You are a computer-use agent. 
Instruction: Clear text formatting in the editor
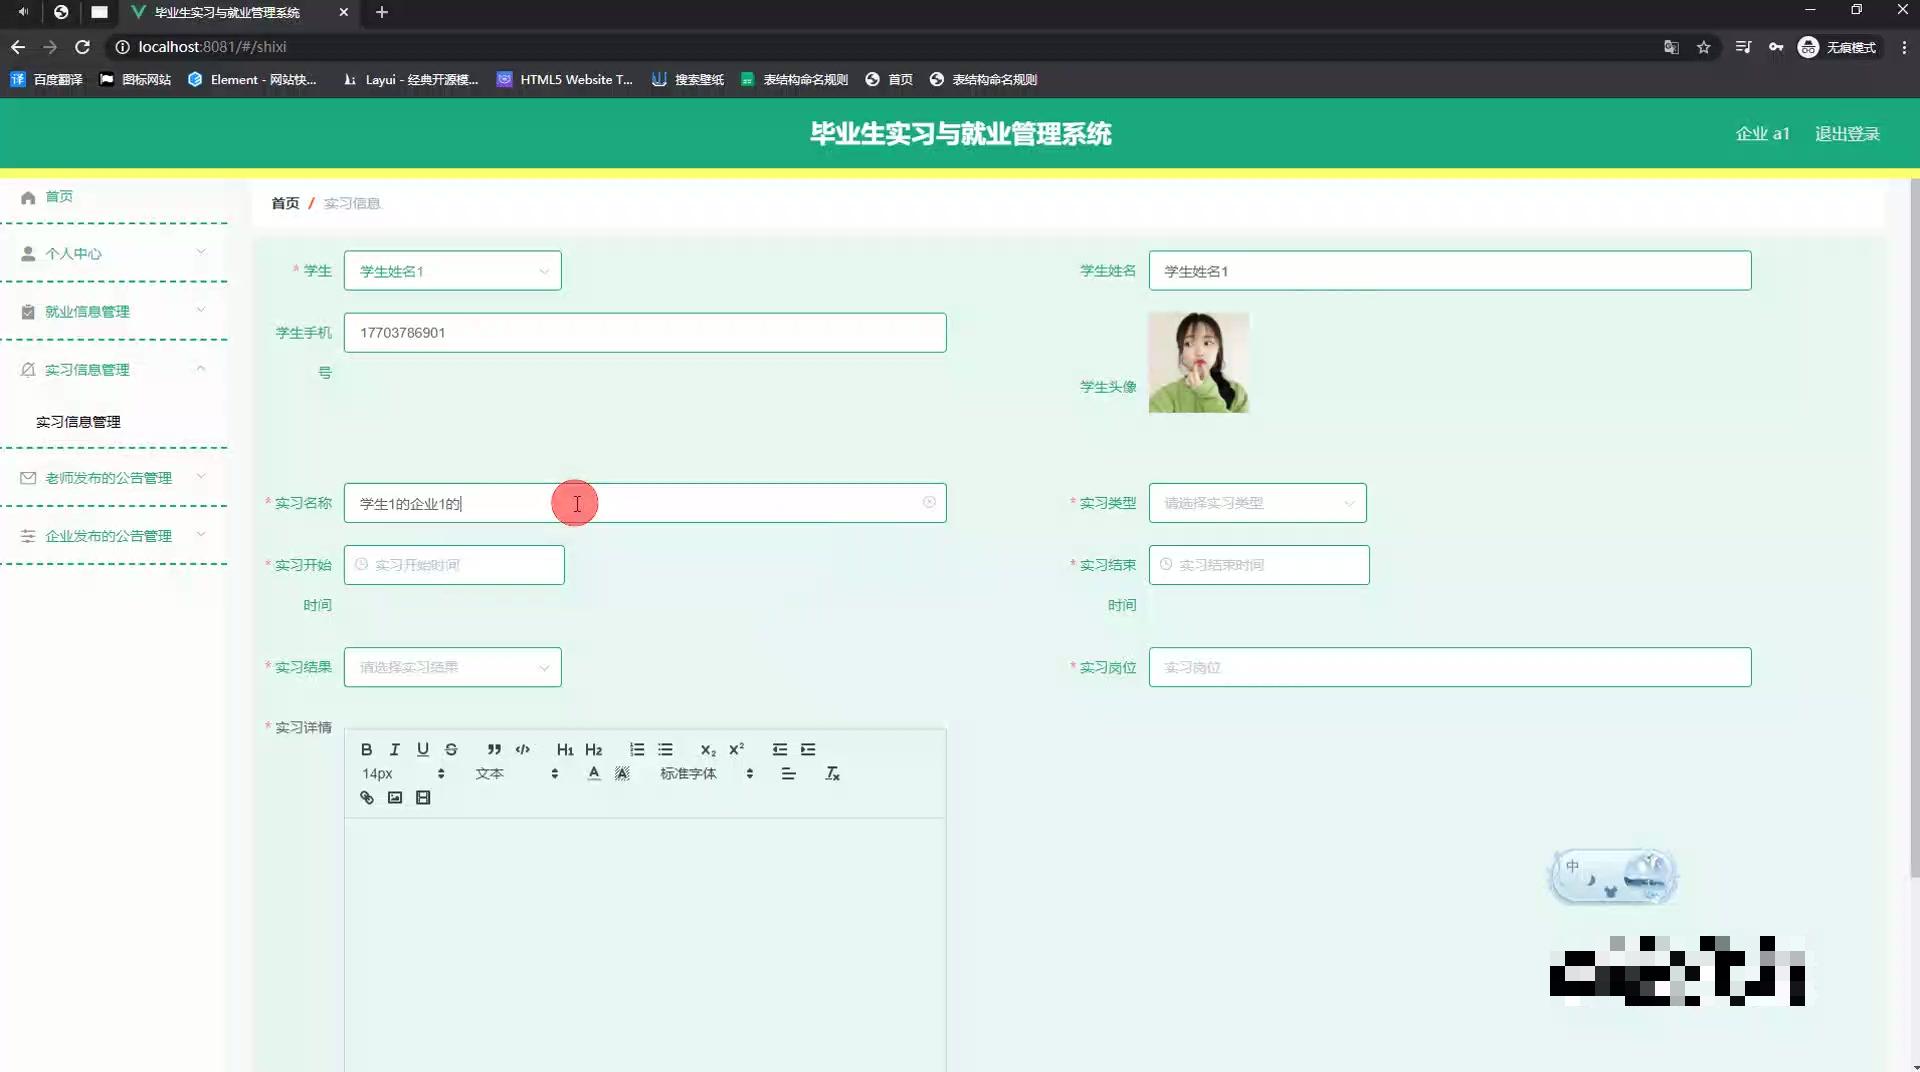pyautogui.click(x=832, y=773)
